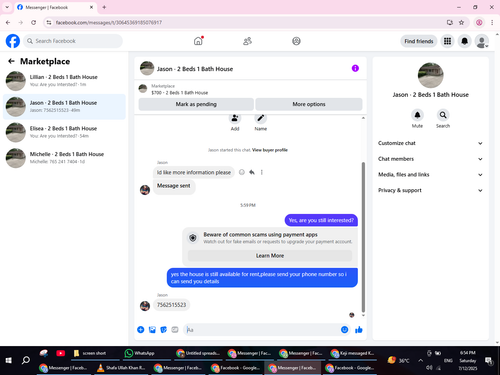Open Elisea's 2 Beds 1 Bath House chat
Screen dimensions: 500x375
point(64,132)
